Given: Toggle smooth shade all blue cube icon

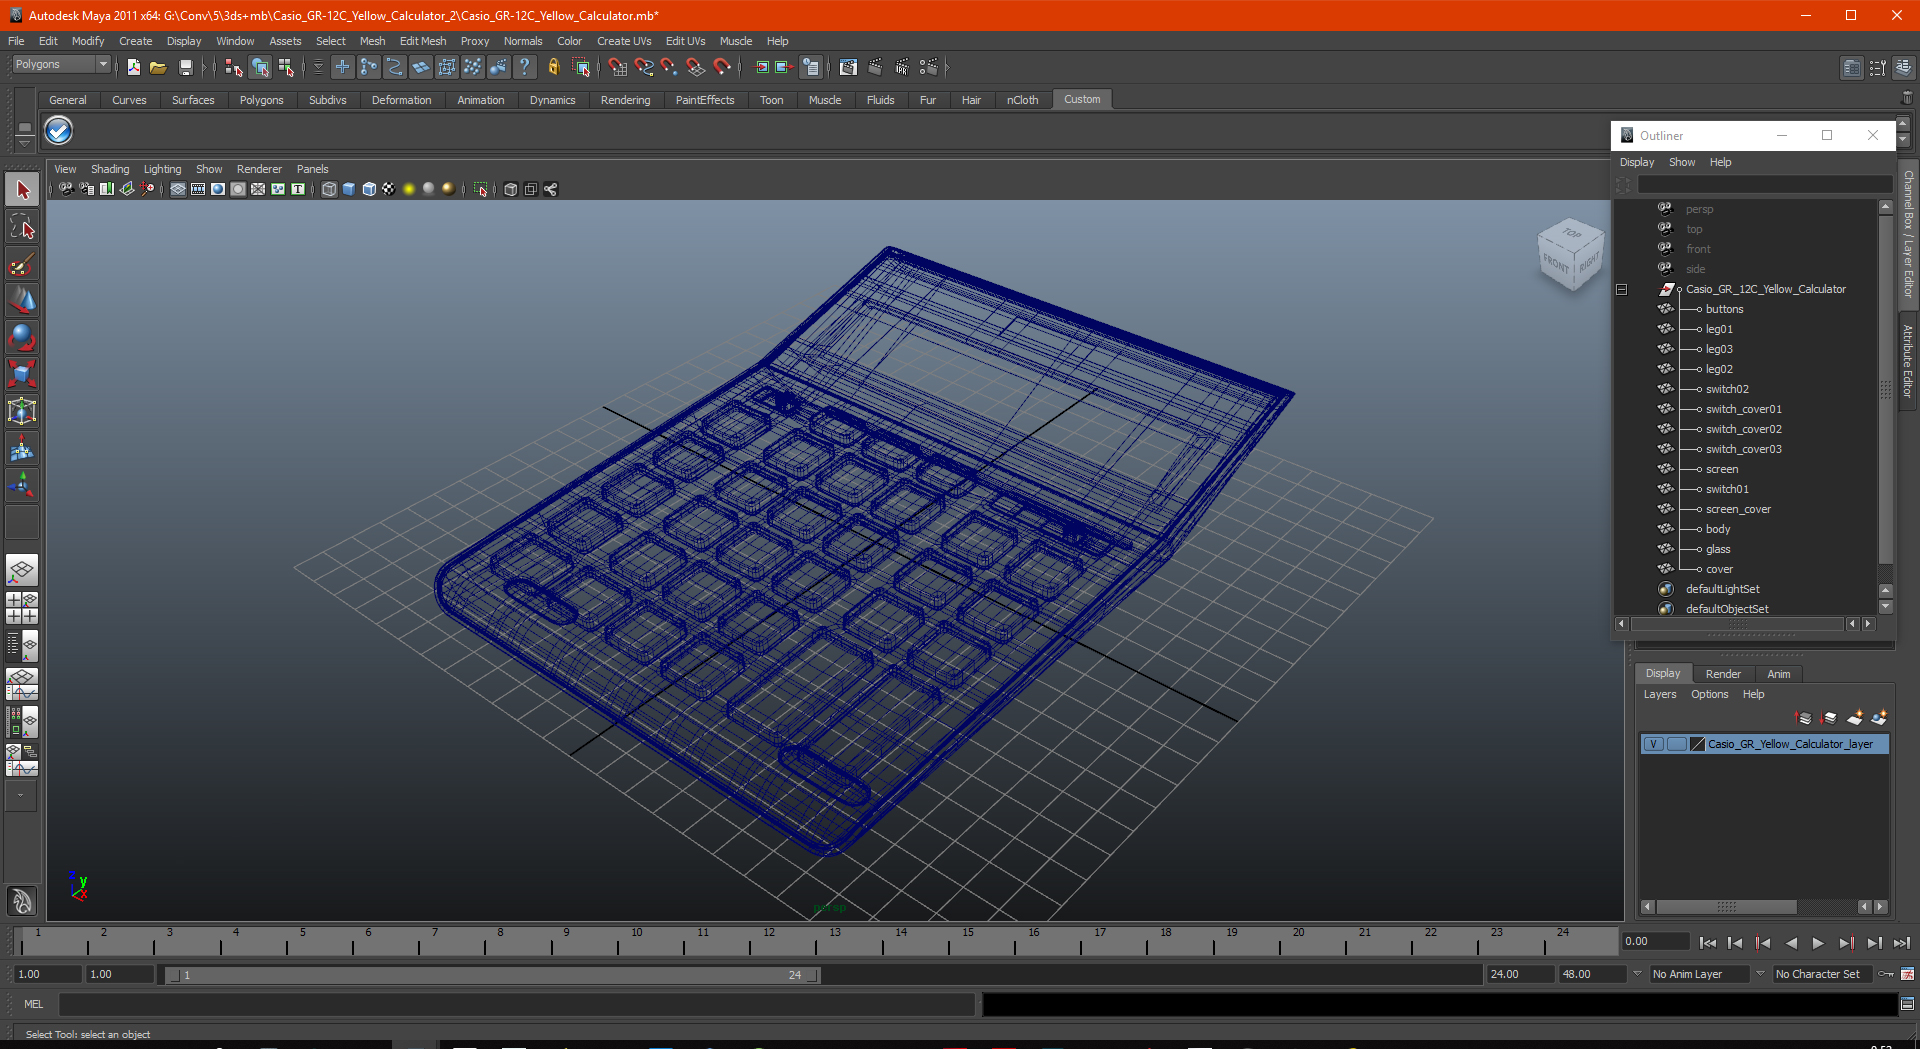Looking at the screenshot, I should (349, 189).
